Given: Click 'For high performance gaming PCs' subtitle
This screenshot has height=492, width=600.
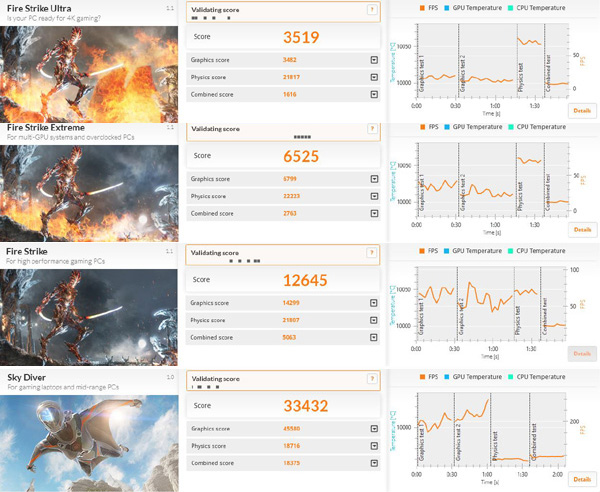Looking at the screenshot, I should click(55, 261).
